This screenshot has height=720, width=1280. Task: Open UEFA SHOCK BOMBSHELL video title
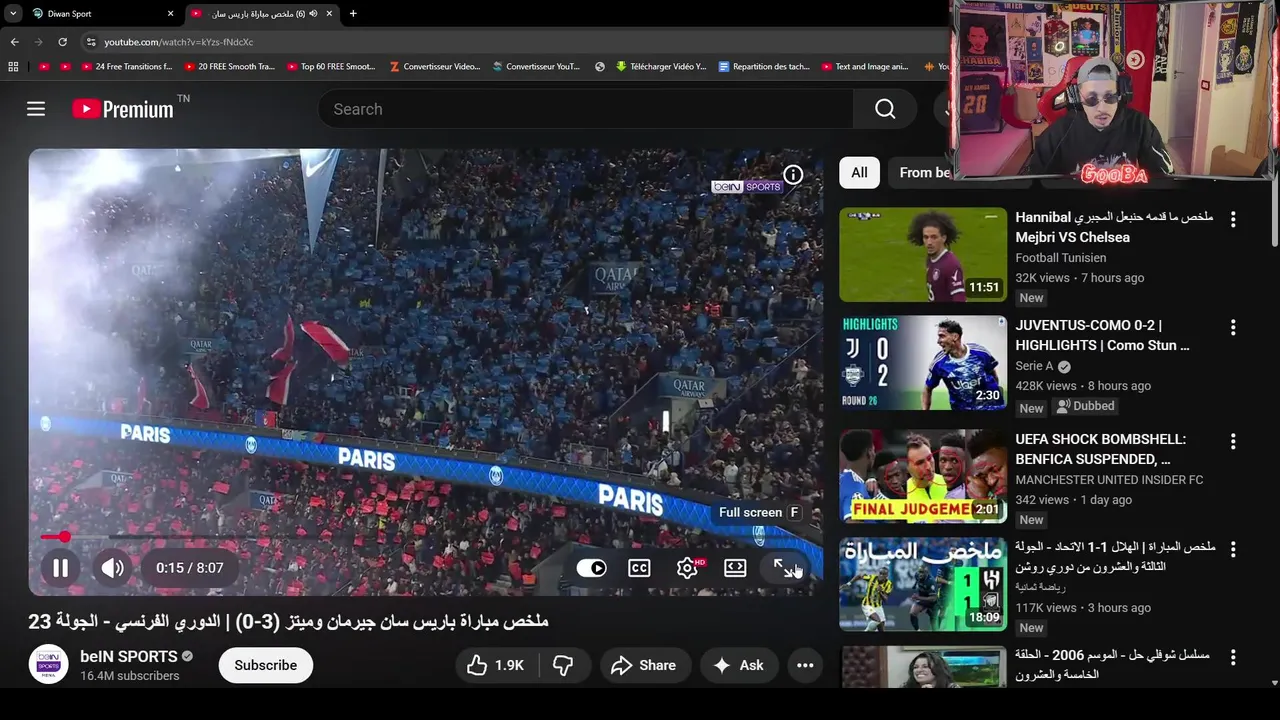1101,449
